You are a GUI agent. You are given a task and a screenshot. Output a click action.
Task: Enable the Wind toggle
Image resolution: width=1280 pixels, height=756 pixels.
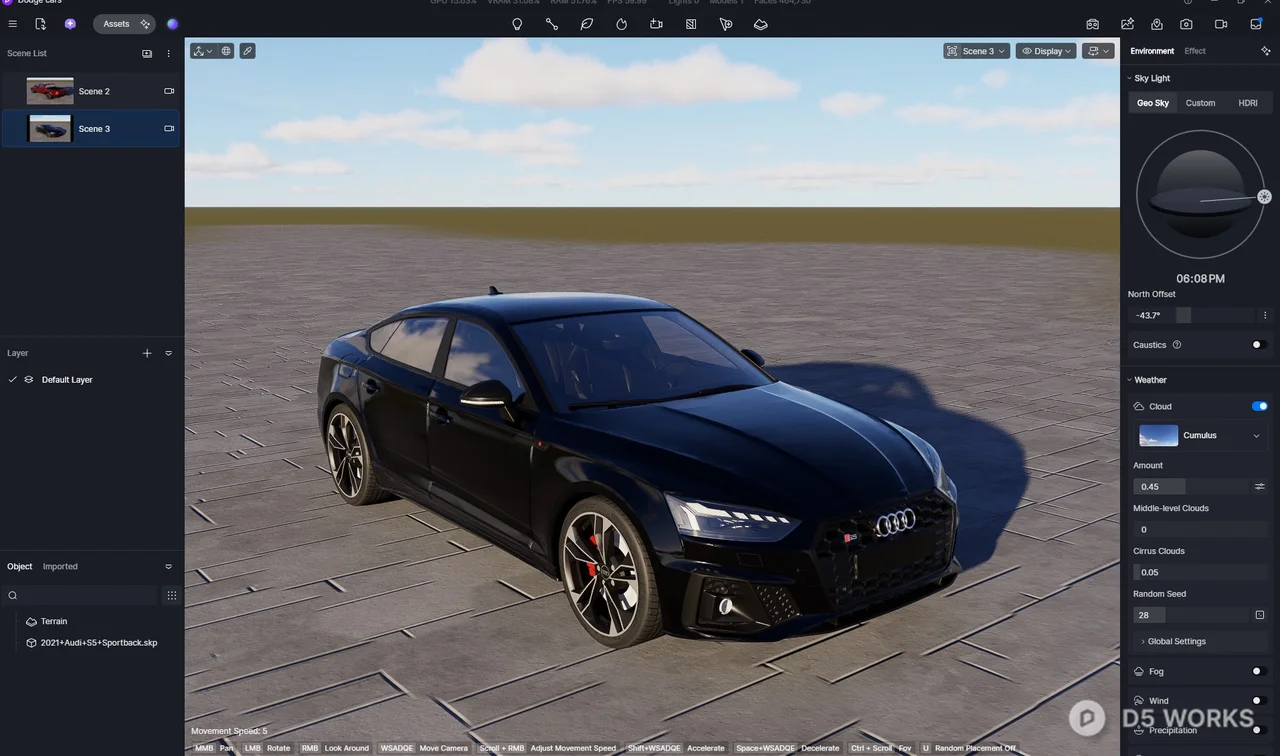[1259, 701]
